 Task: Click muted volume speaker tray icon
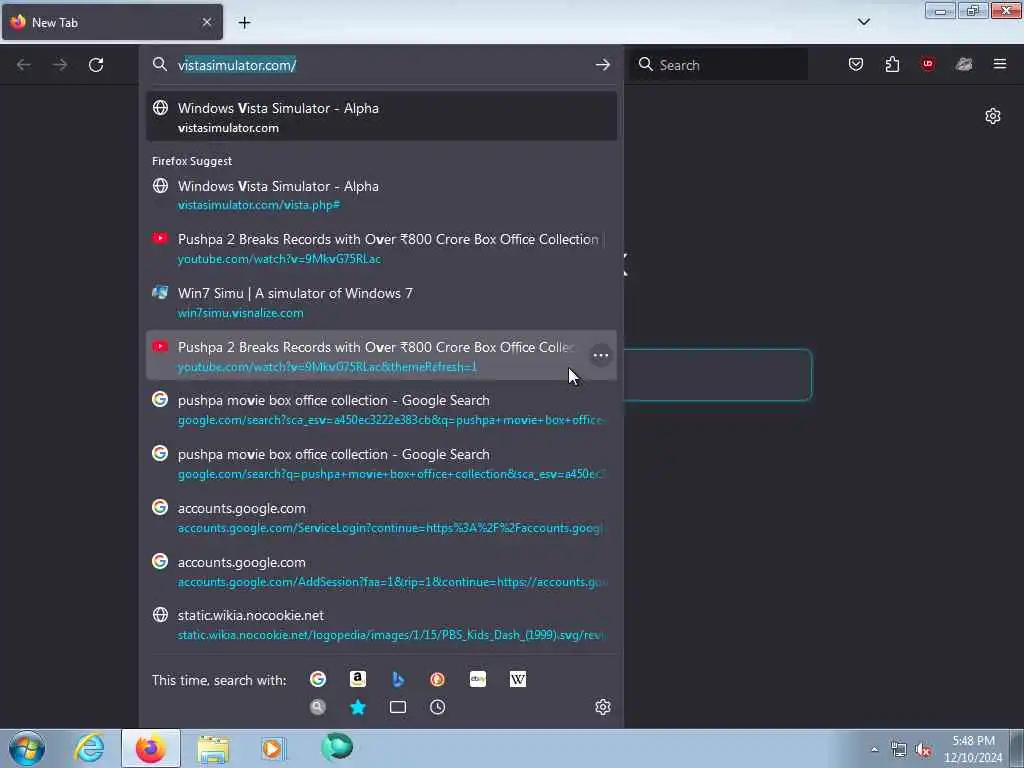[x=923, y=750]
